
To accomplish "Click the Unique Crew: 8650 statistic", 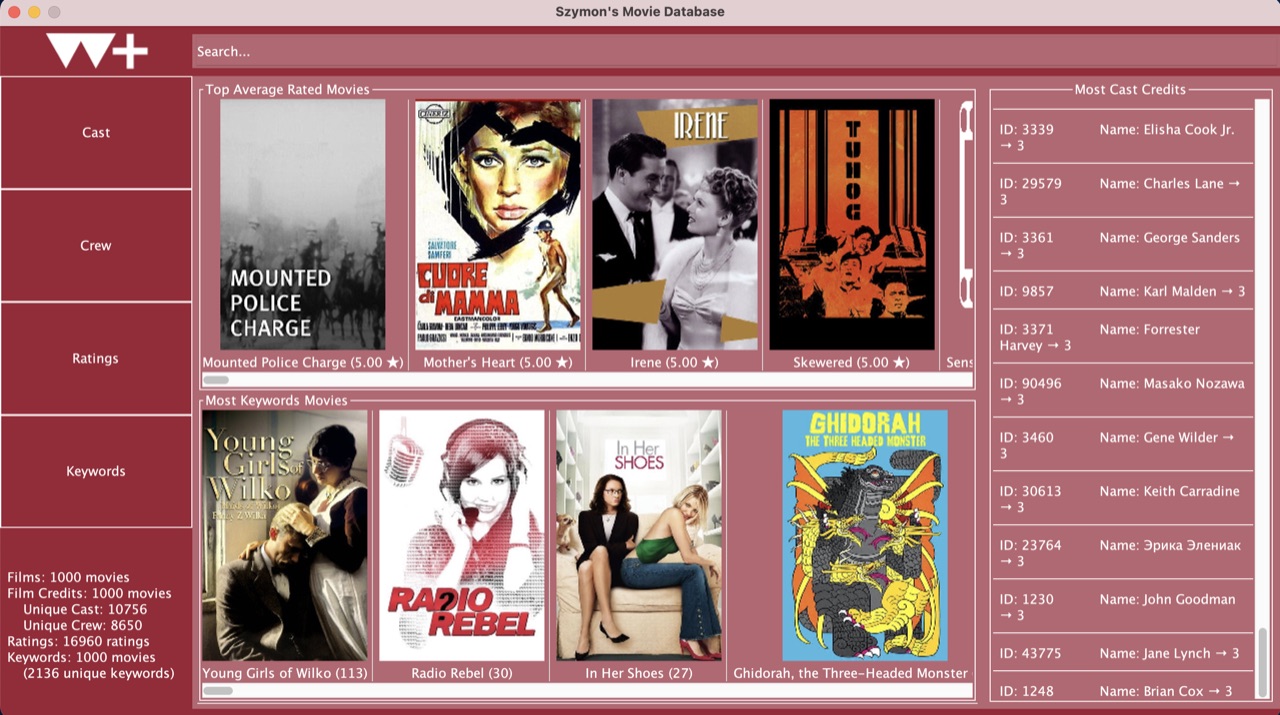I will point(82,625).
